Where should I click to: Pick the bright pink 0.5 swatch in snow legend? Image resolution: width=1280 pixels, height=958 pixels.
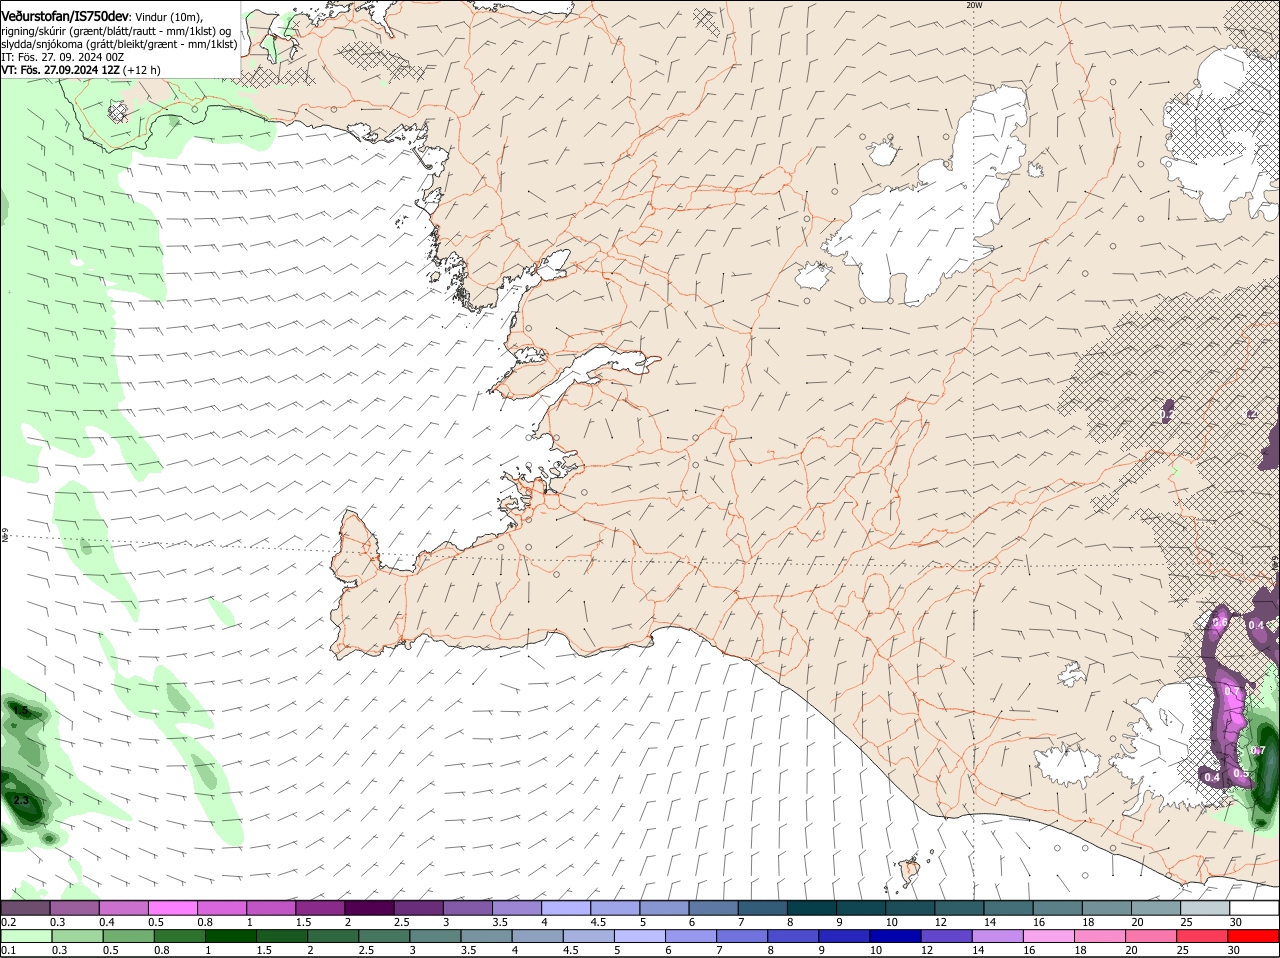[x=172, y=907]
